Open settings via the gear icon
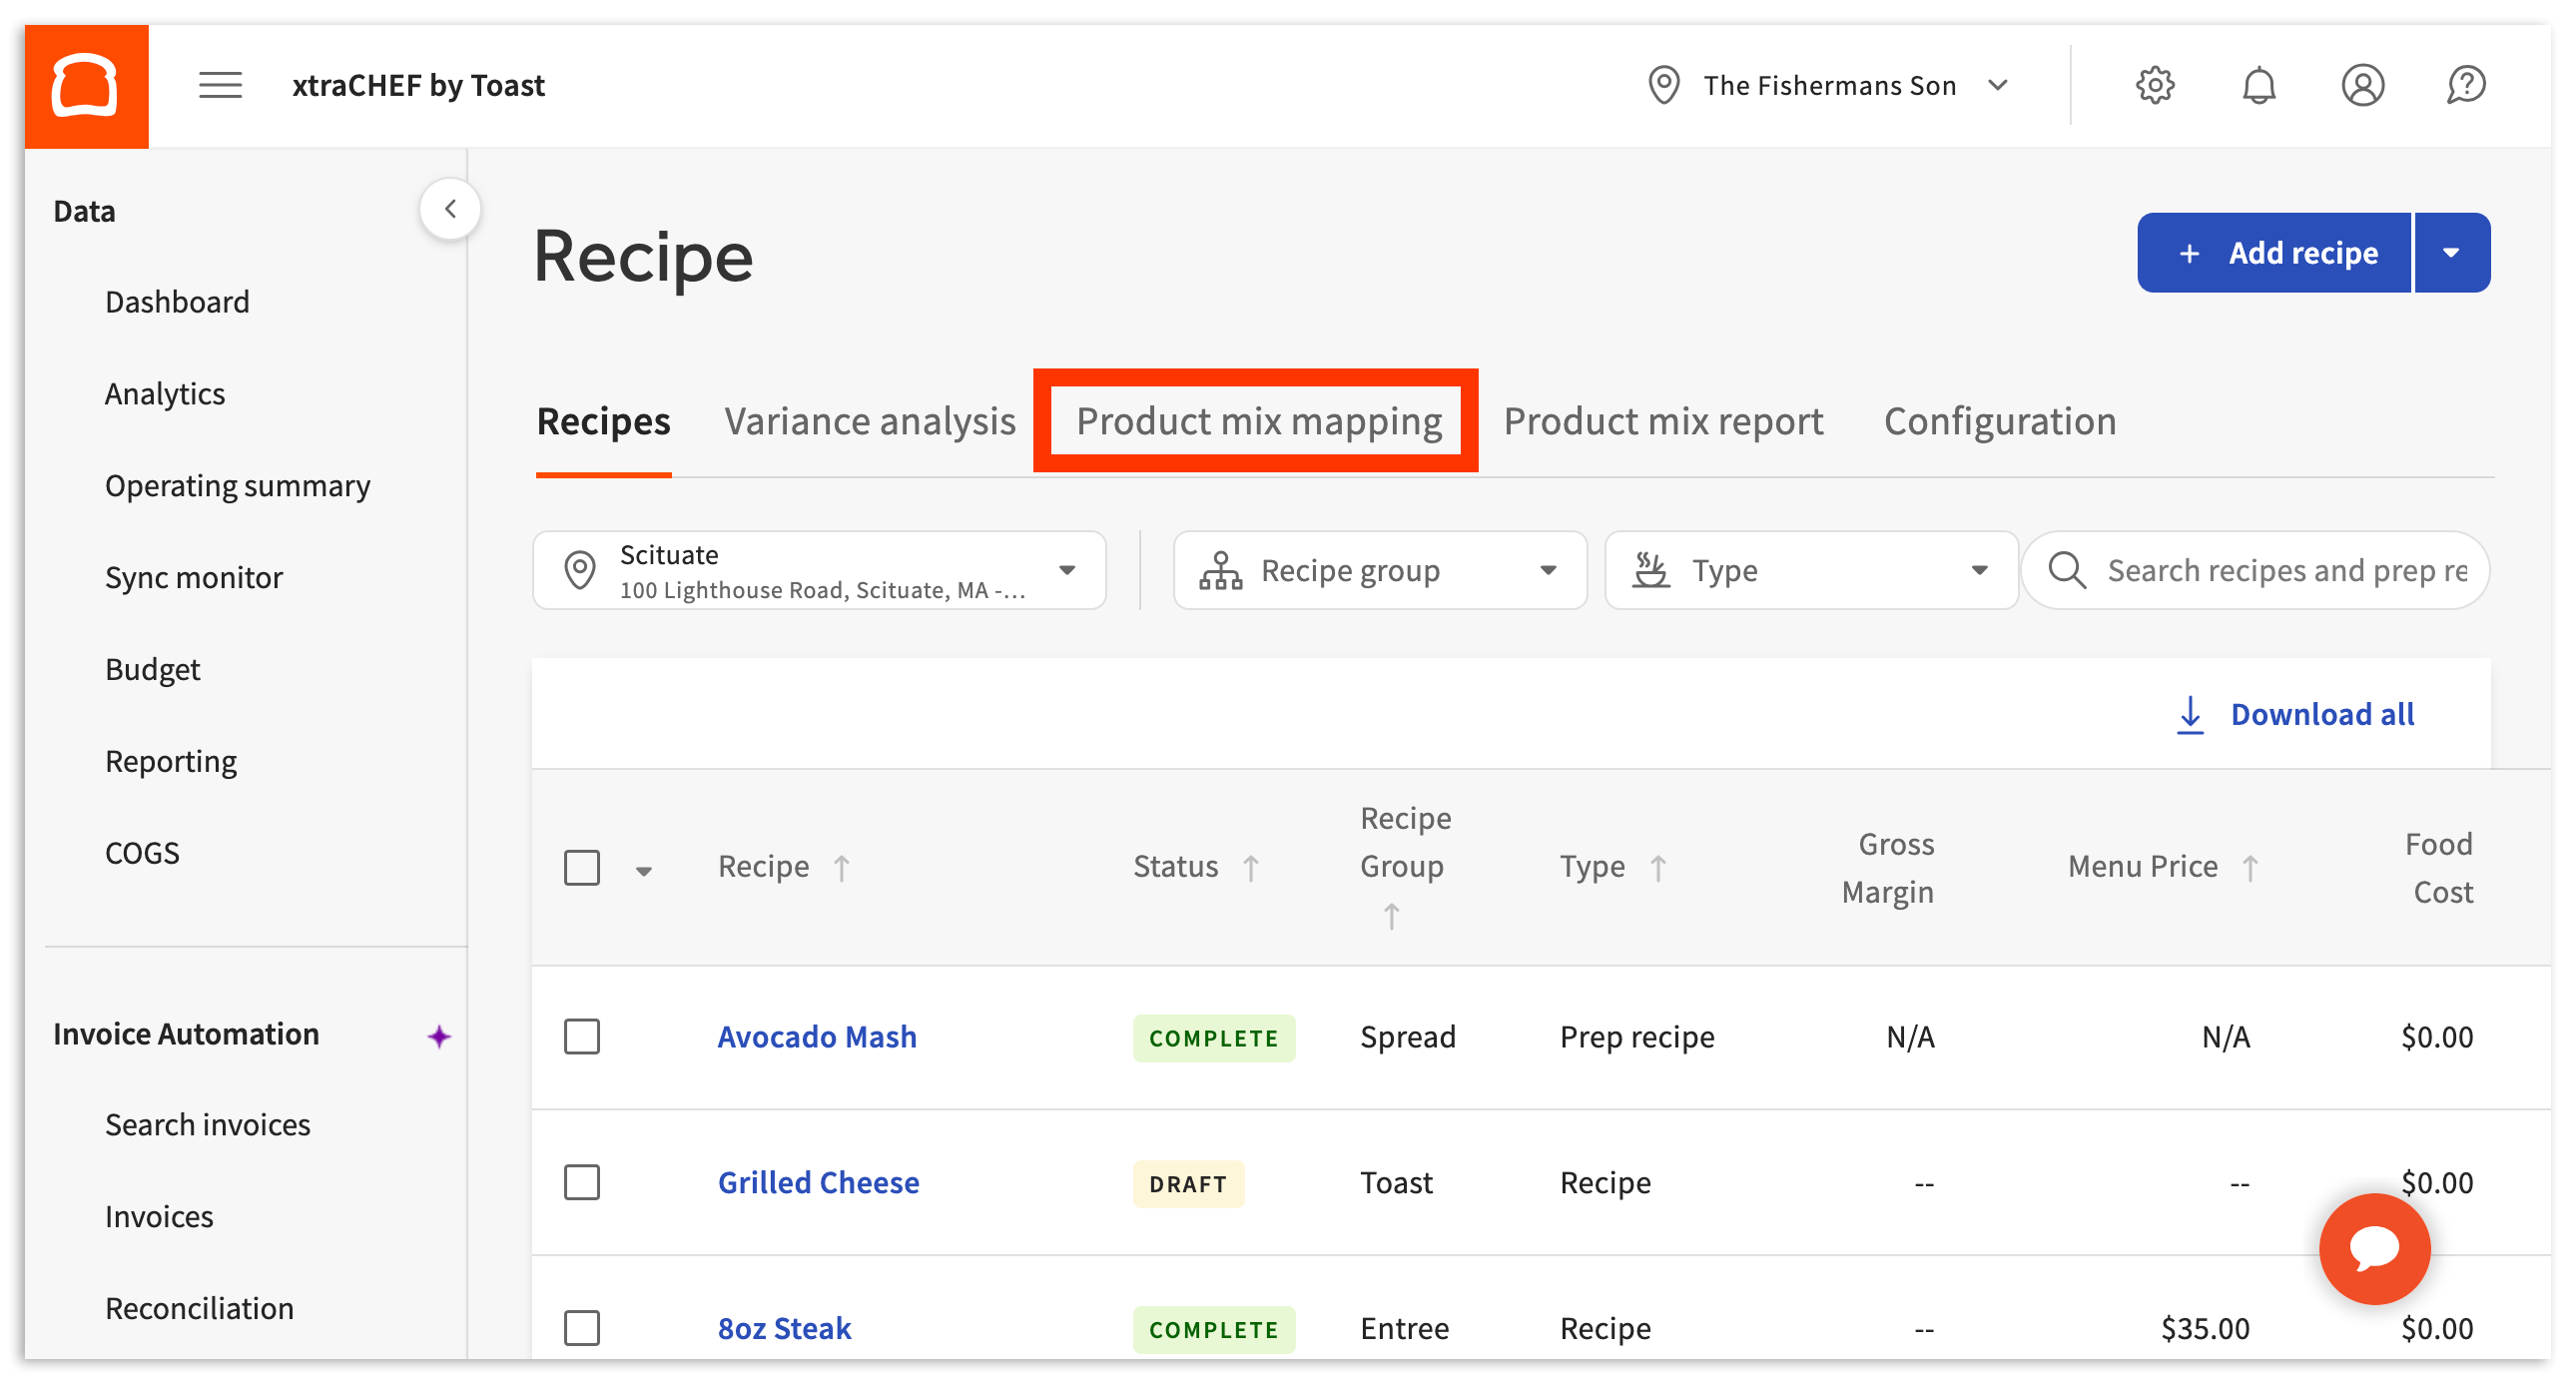The image size is (2576, 1384). [x=2154, y=86]
